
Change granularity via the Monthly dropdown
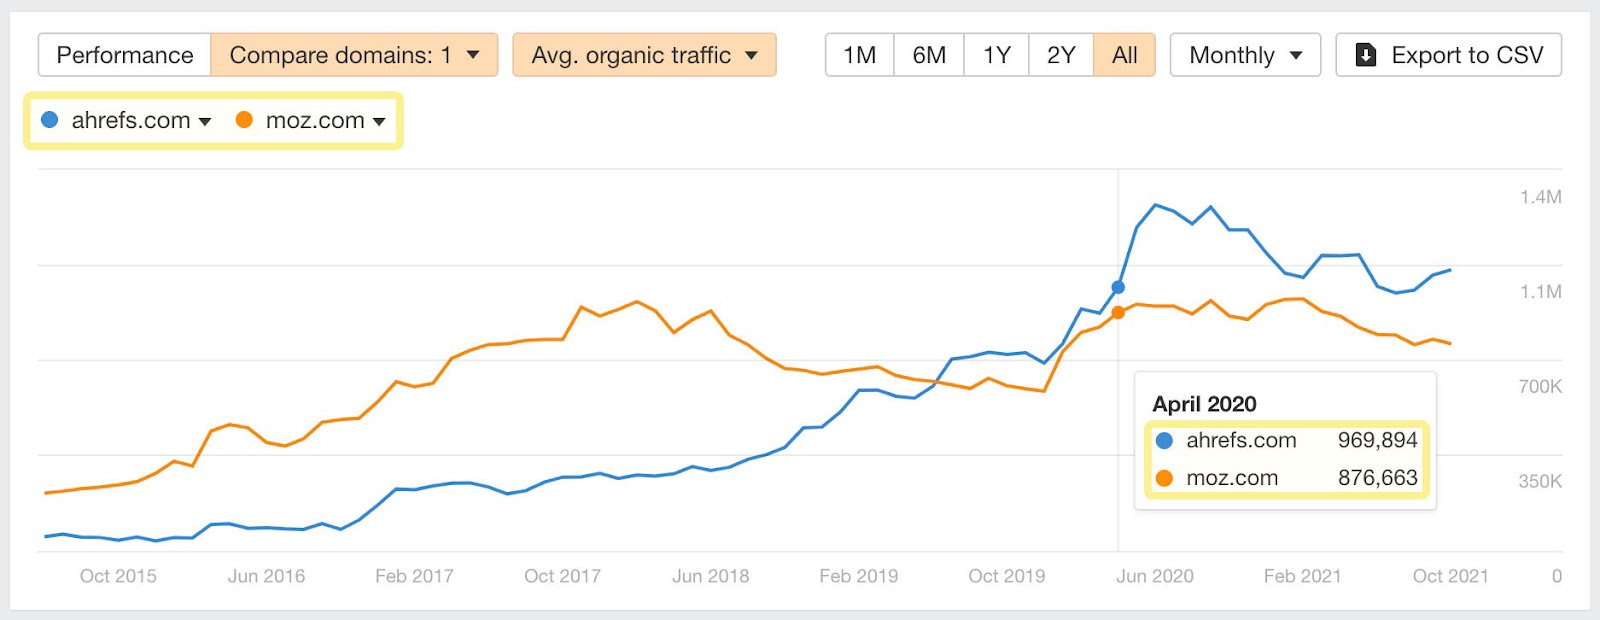coord(1244,55)
